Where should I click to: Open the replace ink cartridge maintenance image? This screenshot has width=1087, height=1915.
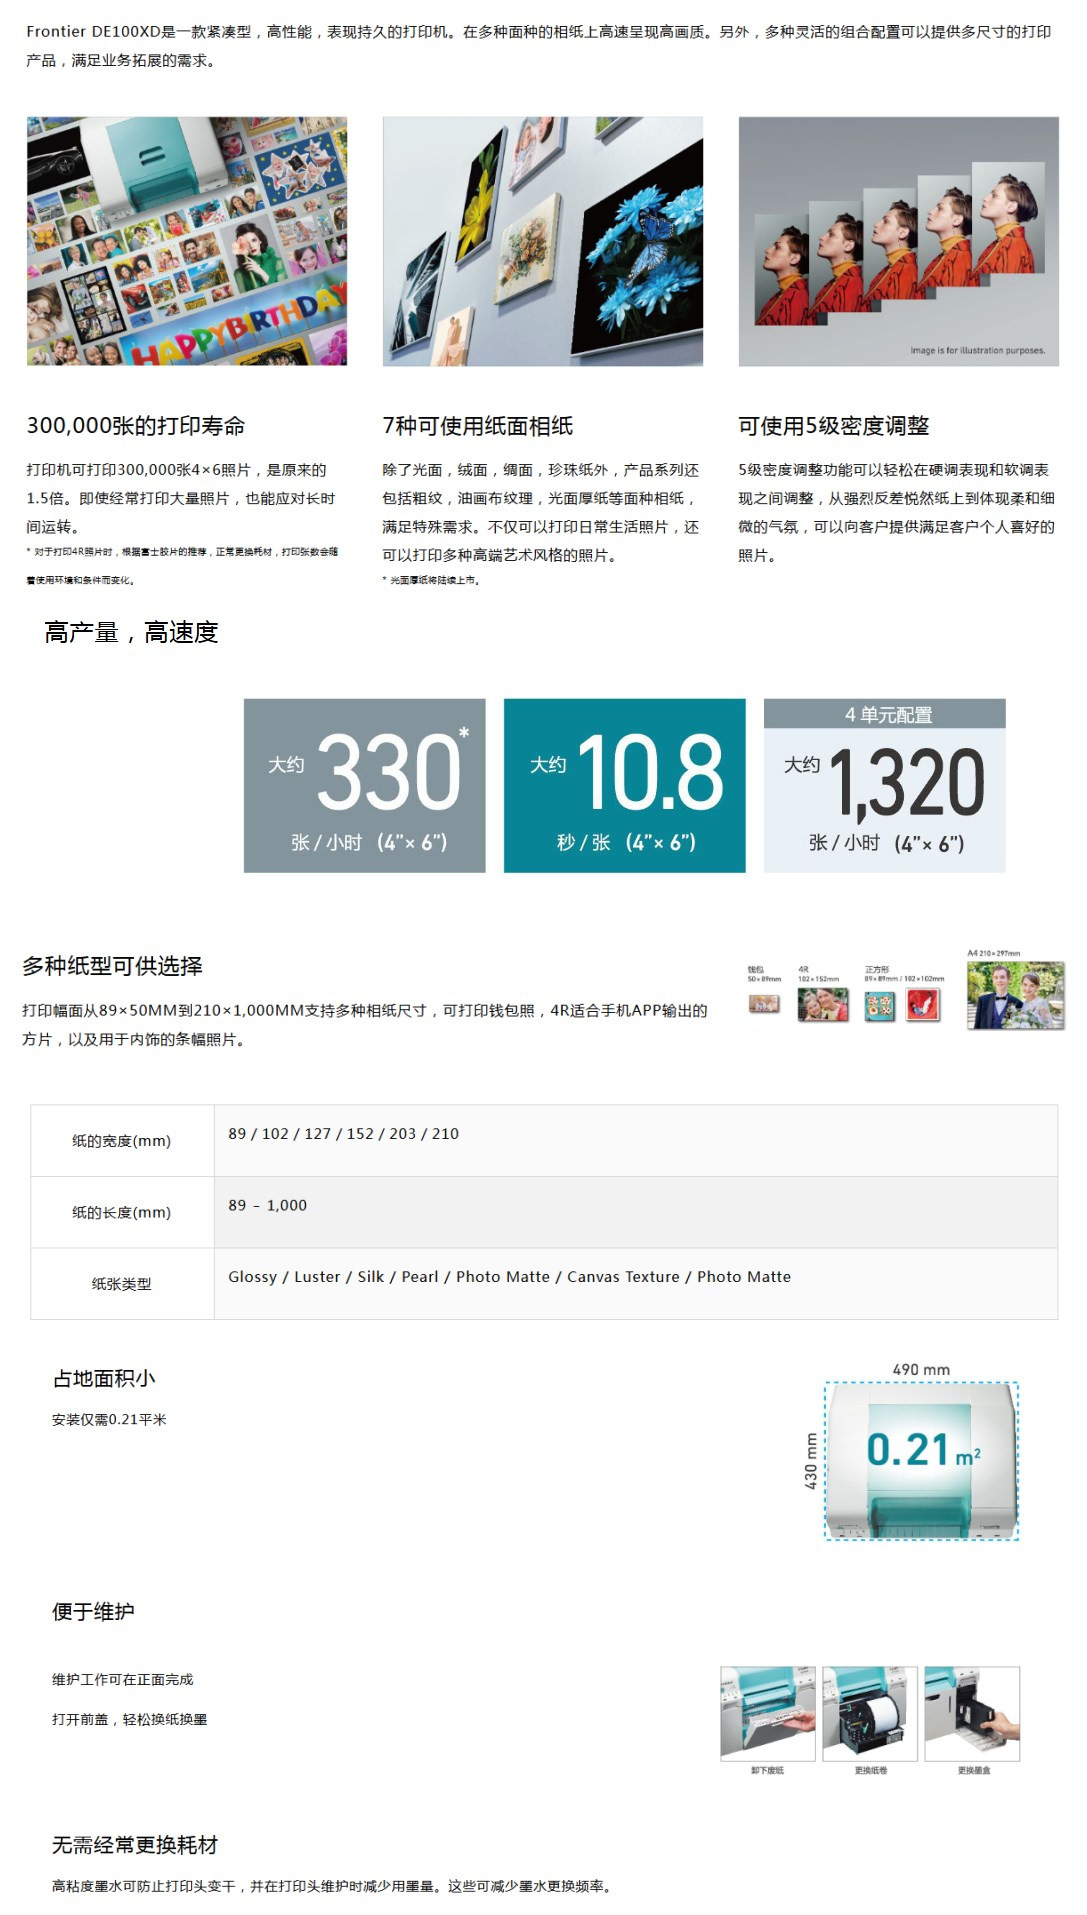pos(972,1713)
